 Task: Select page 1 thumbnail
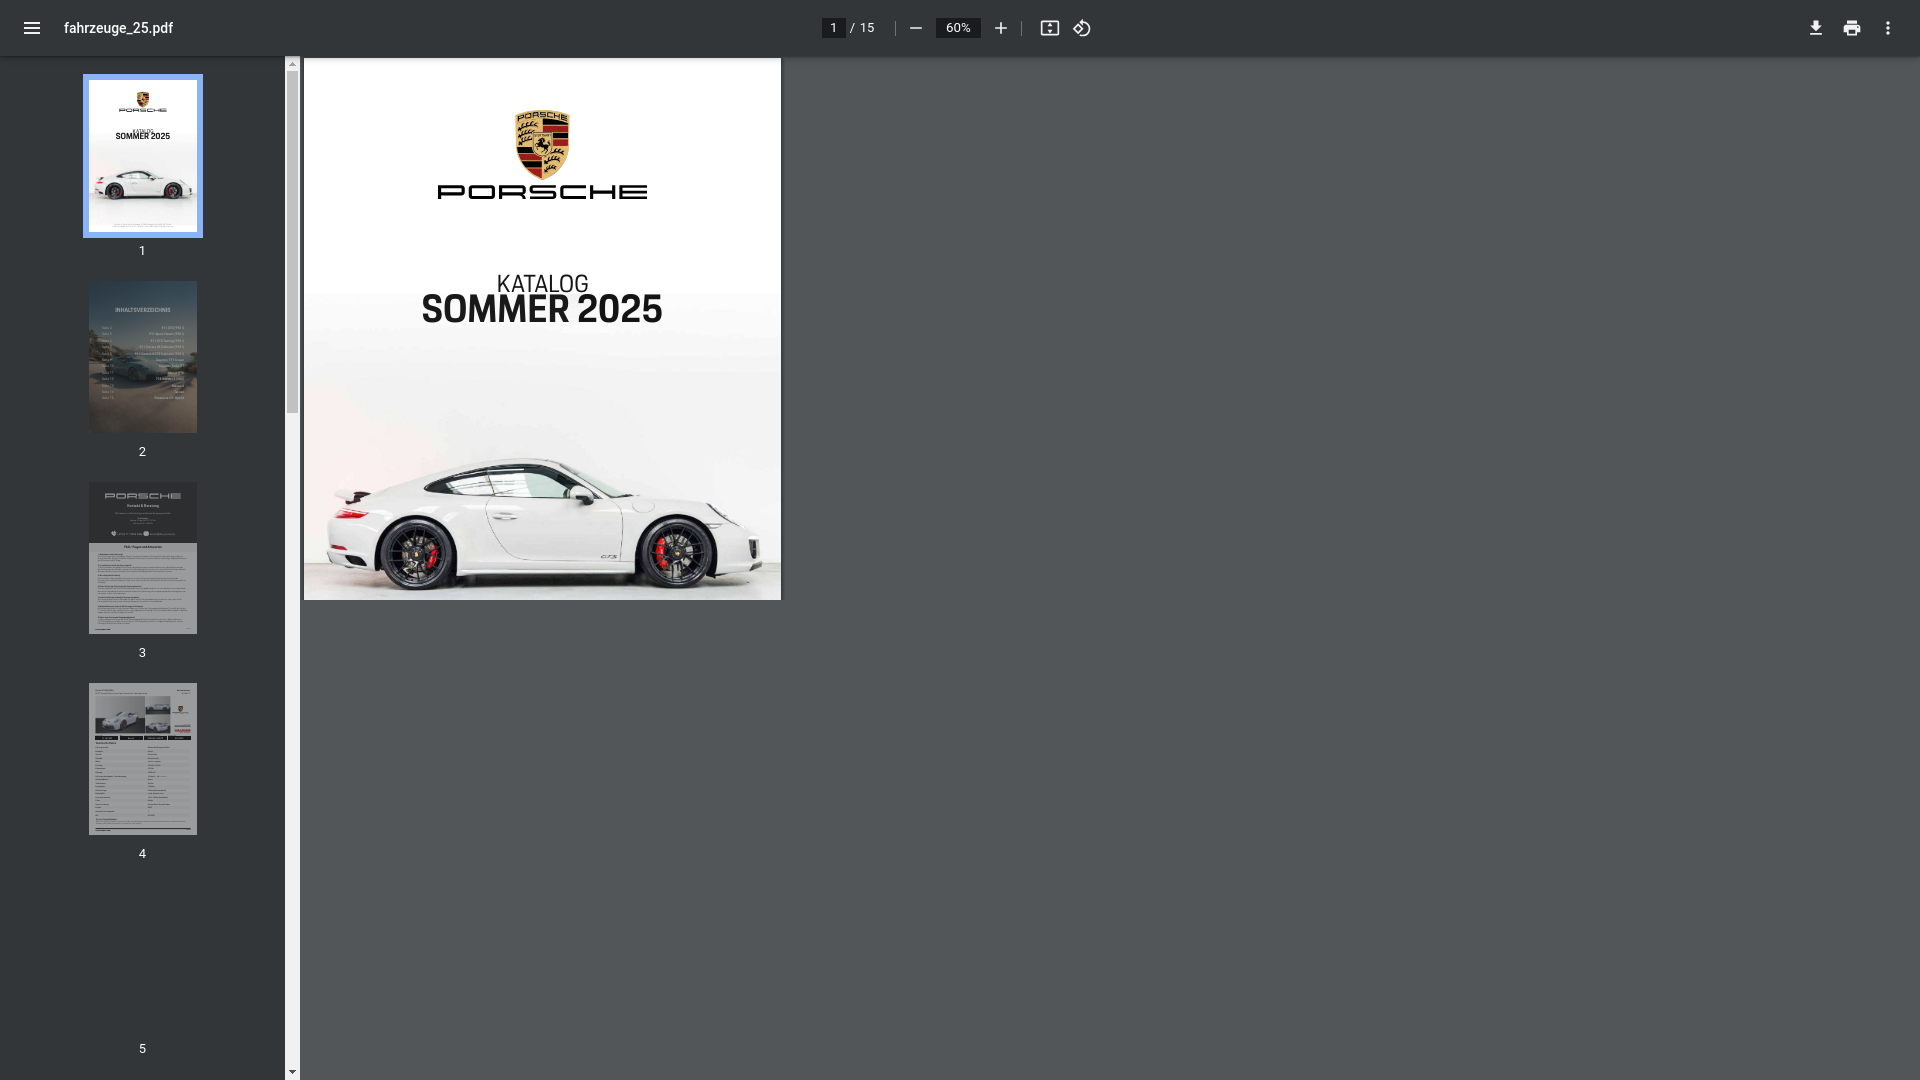tap(143, 156)
